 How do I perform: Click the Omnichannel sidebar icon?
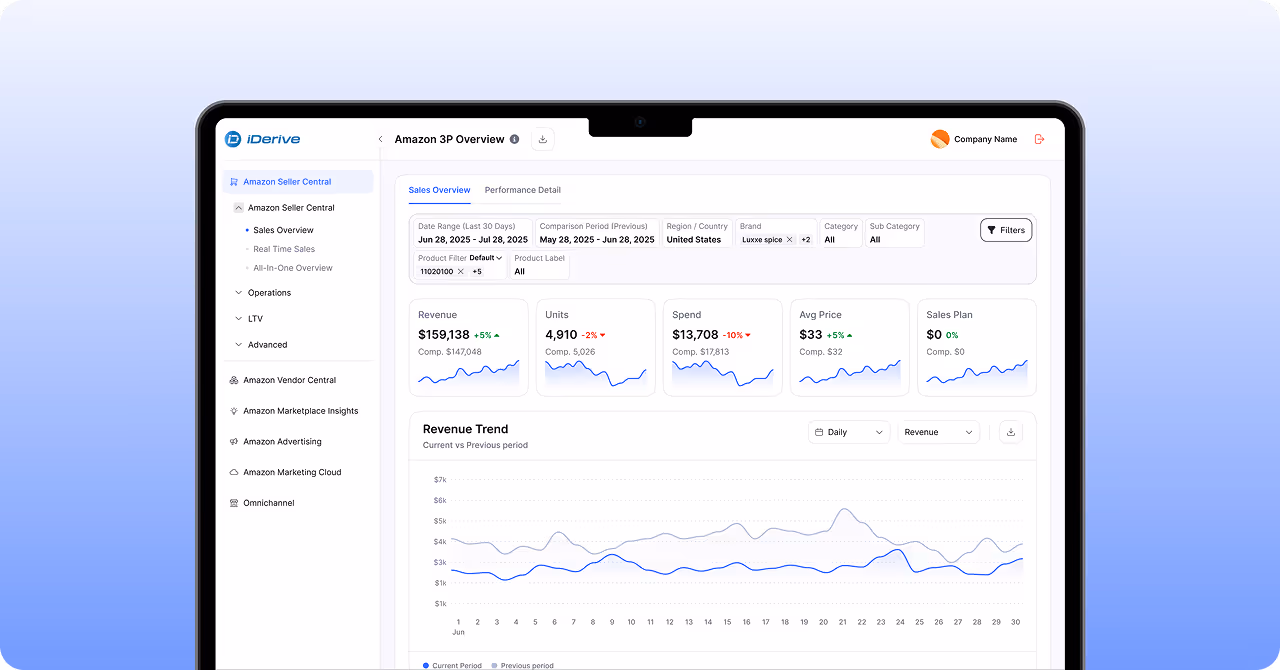[233, 503]
